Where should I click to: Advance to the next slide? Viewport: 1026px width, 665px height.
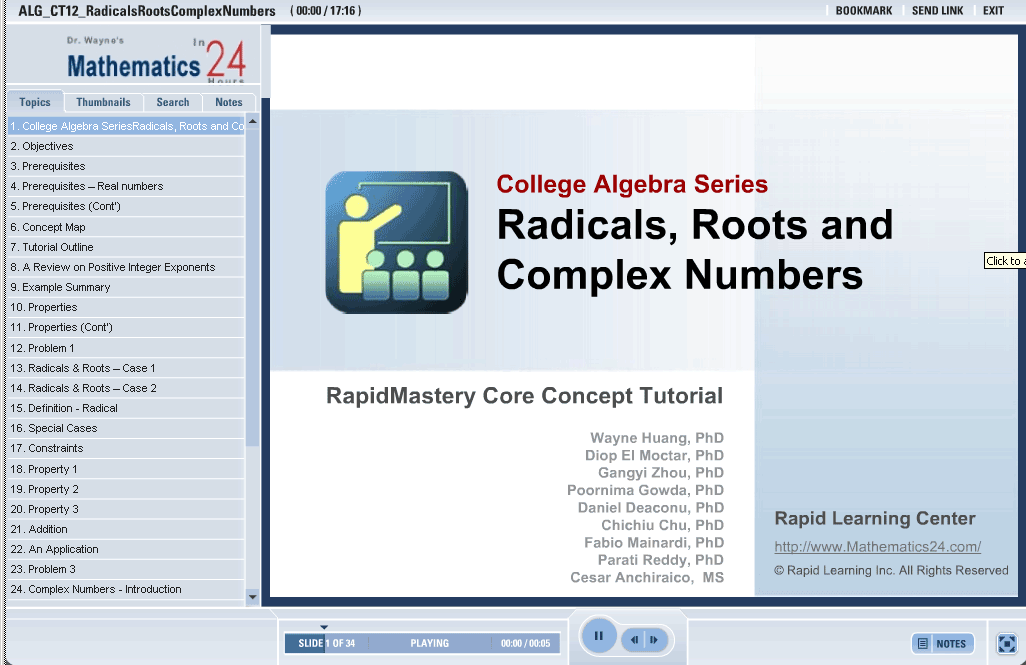coord(654,639)
